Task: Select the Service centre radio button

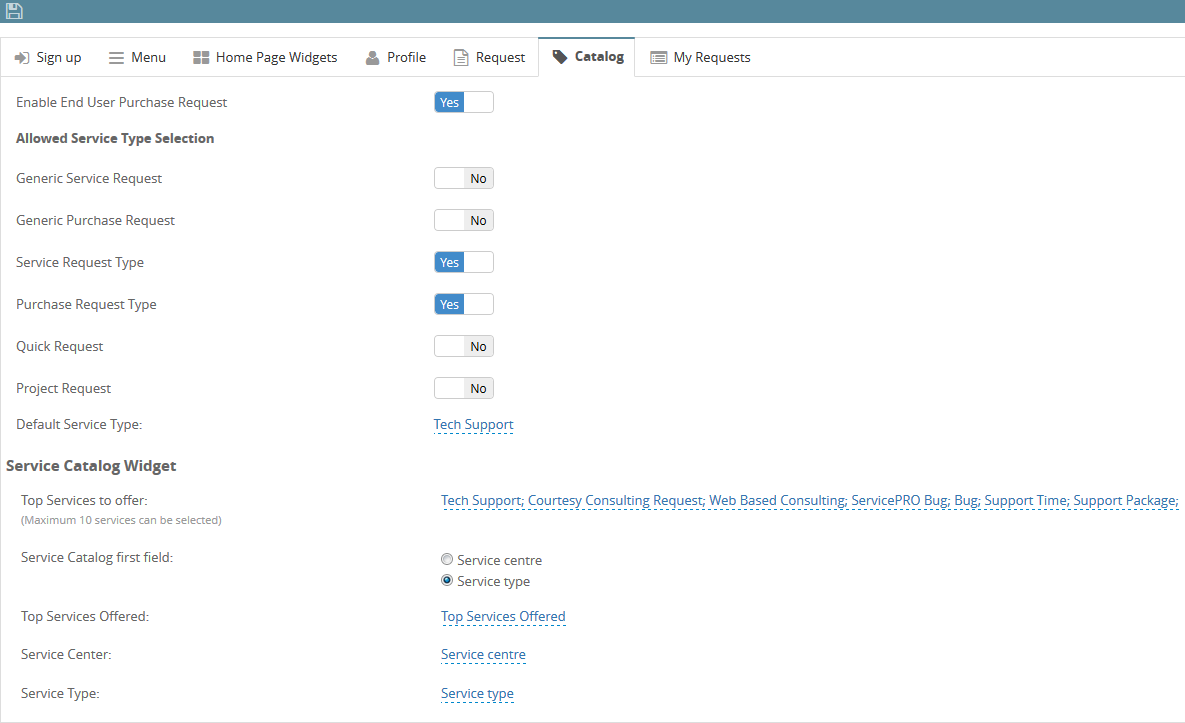Action: tap(447, 560)
